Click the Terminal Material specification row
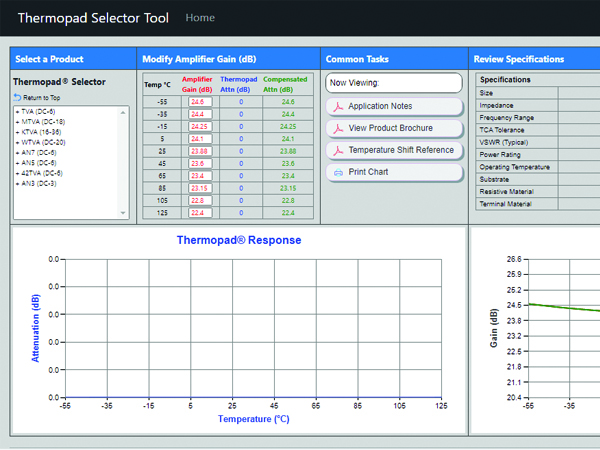This screenshot has width=600, height=450. click(x=538, y=204)
